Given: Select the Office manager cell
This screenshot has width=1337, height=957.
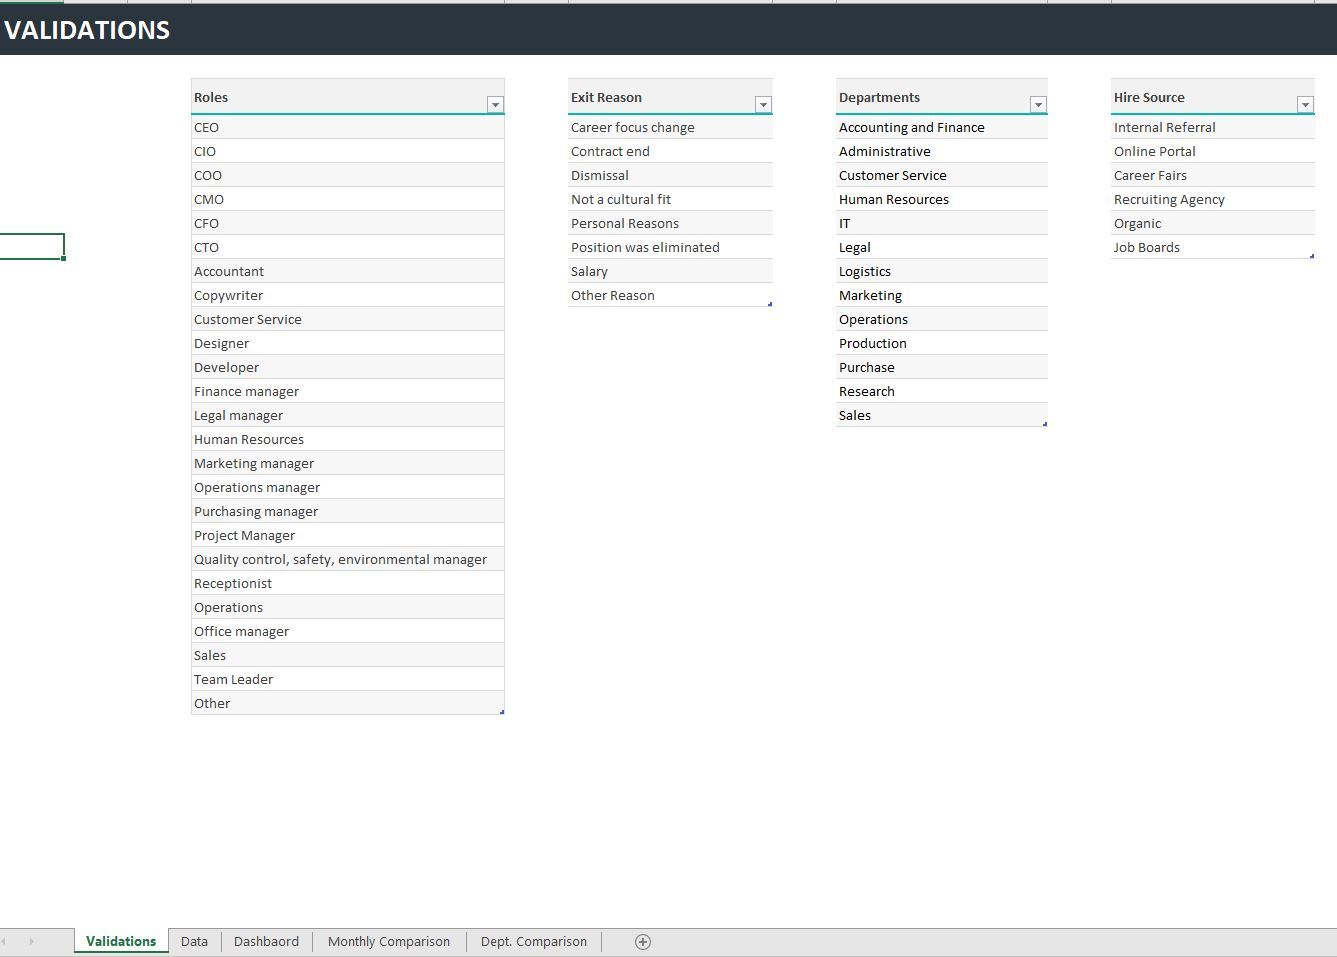Looking at the screenshot, I should (x=348, y=631).
